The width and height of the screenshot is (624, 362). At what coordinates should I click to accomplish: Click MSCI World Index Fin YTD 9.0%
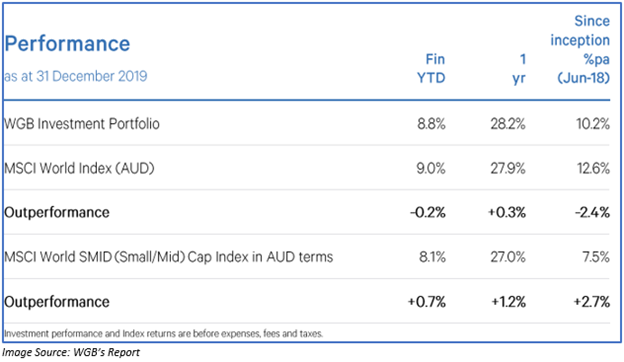(x=431, y=169)
